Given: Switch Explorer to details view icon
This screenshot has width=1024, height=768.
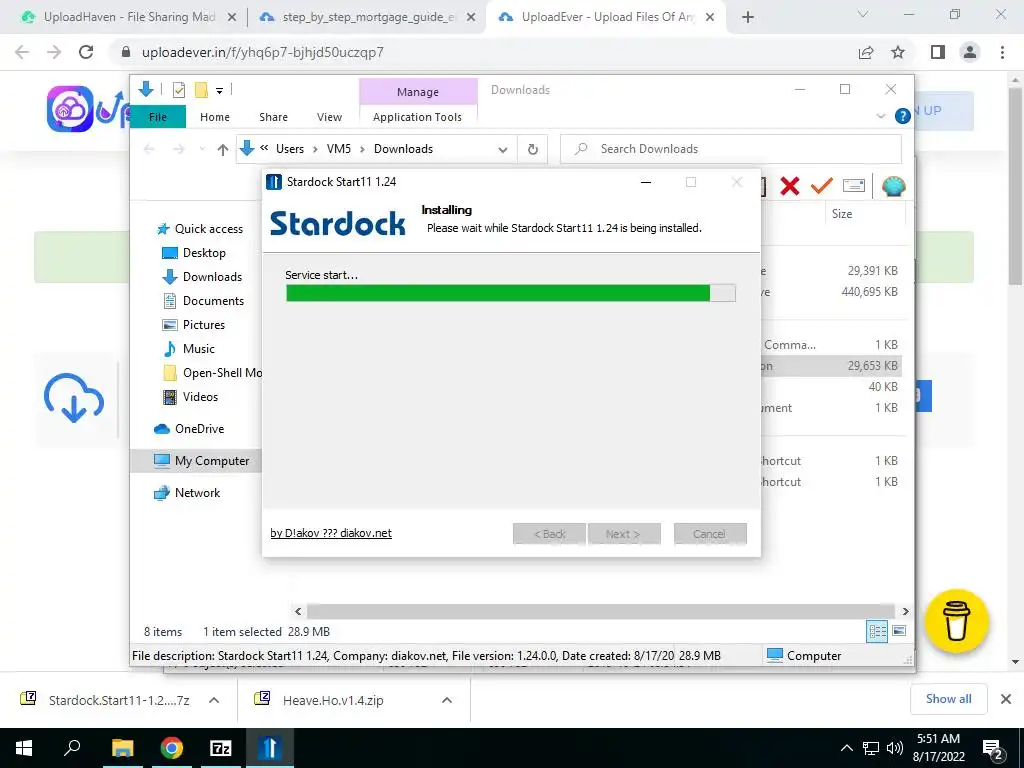Looking at the screenshot, I should (x=877, y=631).
